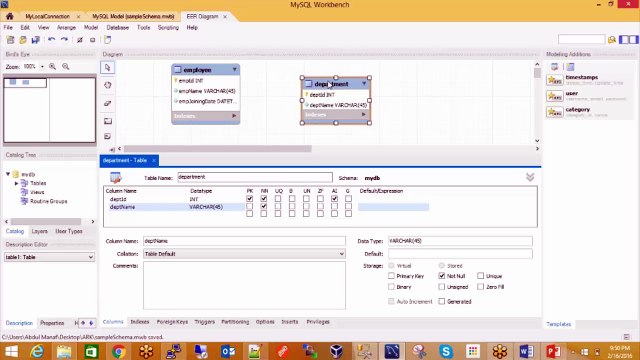Enable the Unique checkbox
The height and width of the screenshot is (360, 640).
pyautogui.click(x=481, y=276)
